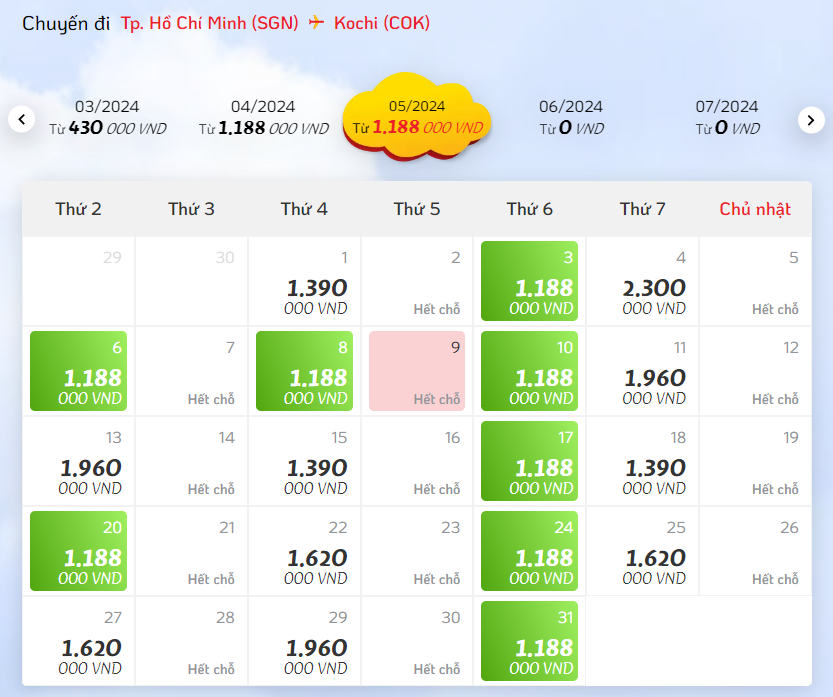833x697 pixels.
Task: Click sold-out cell May 5
Action: (755, 281)
